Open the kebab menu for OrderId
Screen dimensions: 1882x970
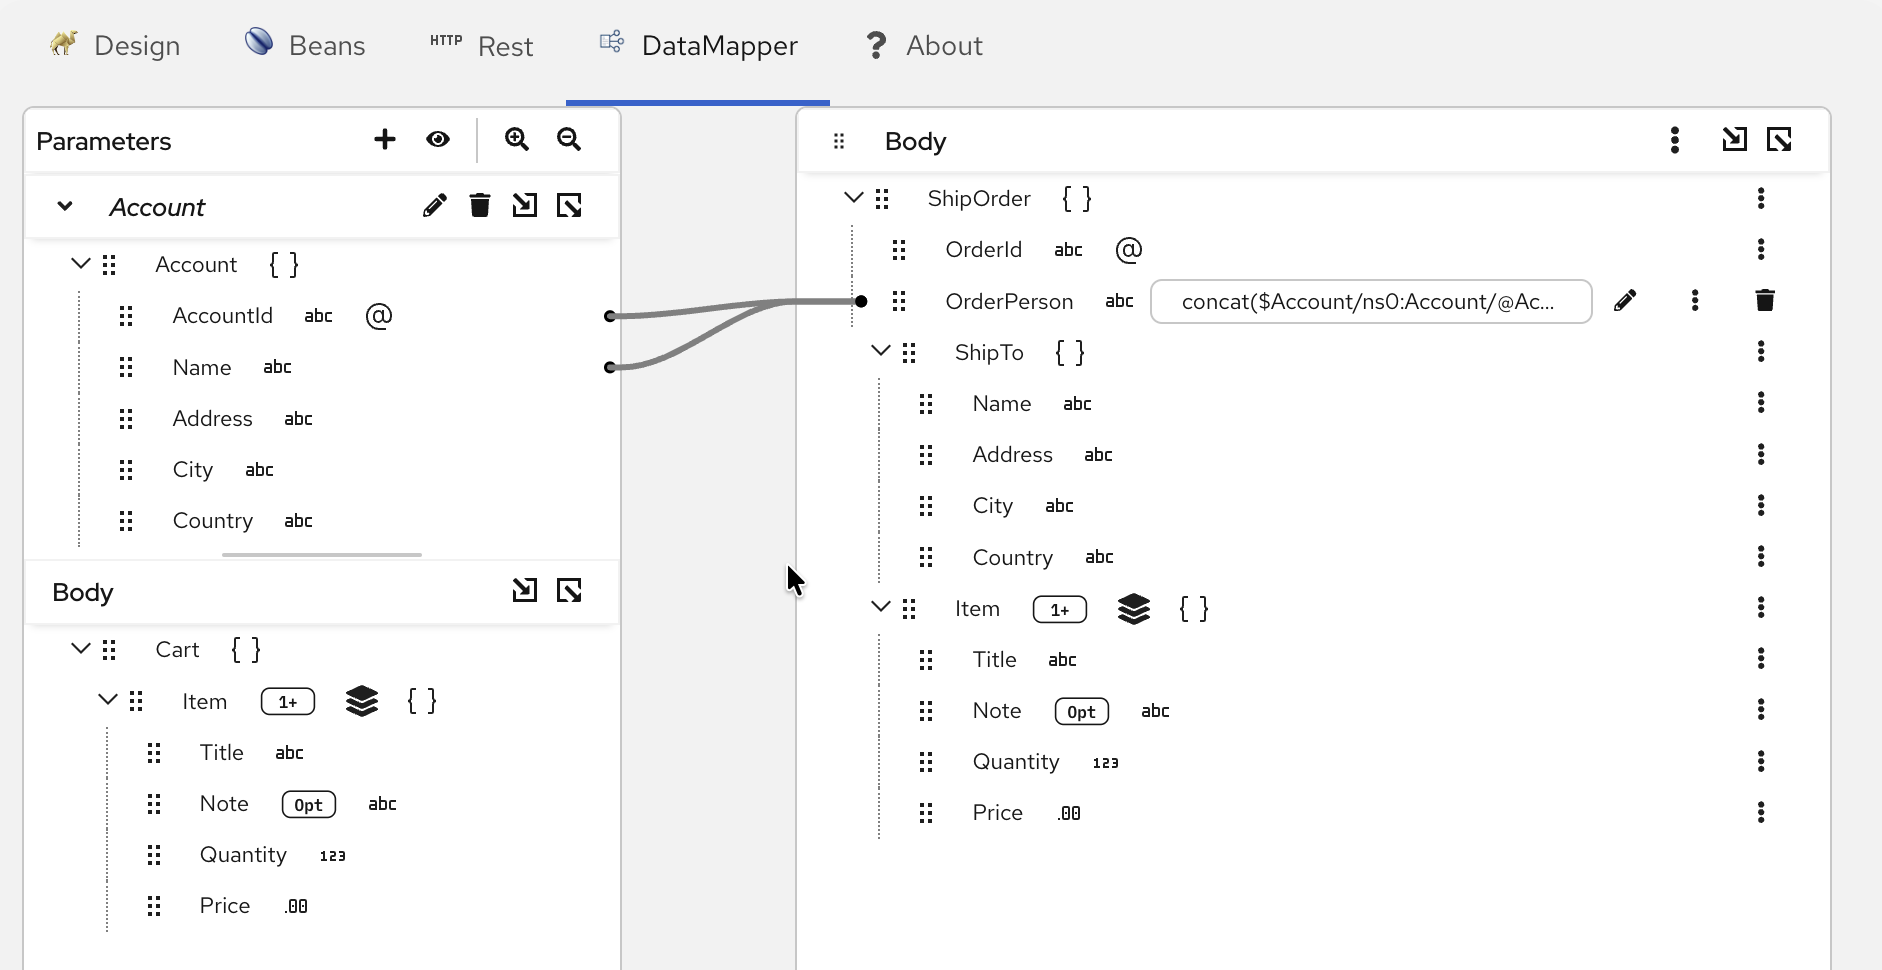point(1761,249)
